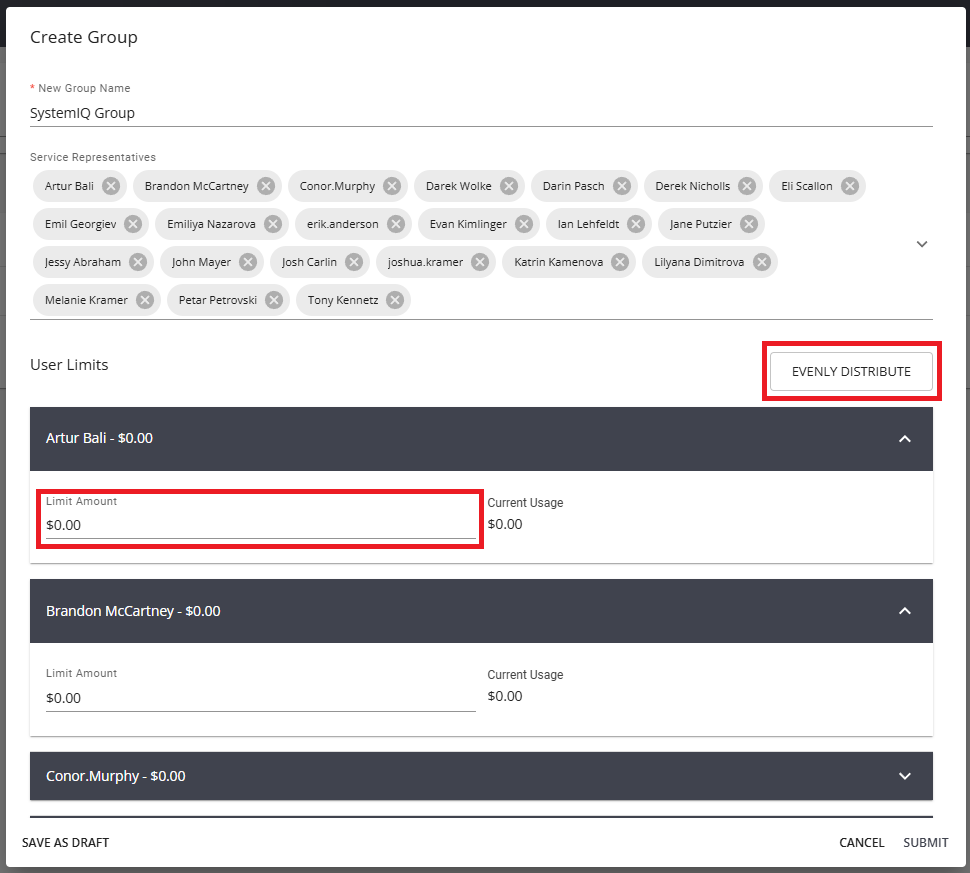Remove Jessy Abraham chip with X icon
The width and height of the screenshot is (970, 873).
[x=138, y=262]
